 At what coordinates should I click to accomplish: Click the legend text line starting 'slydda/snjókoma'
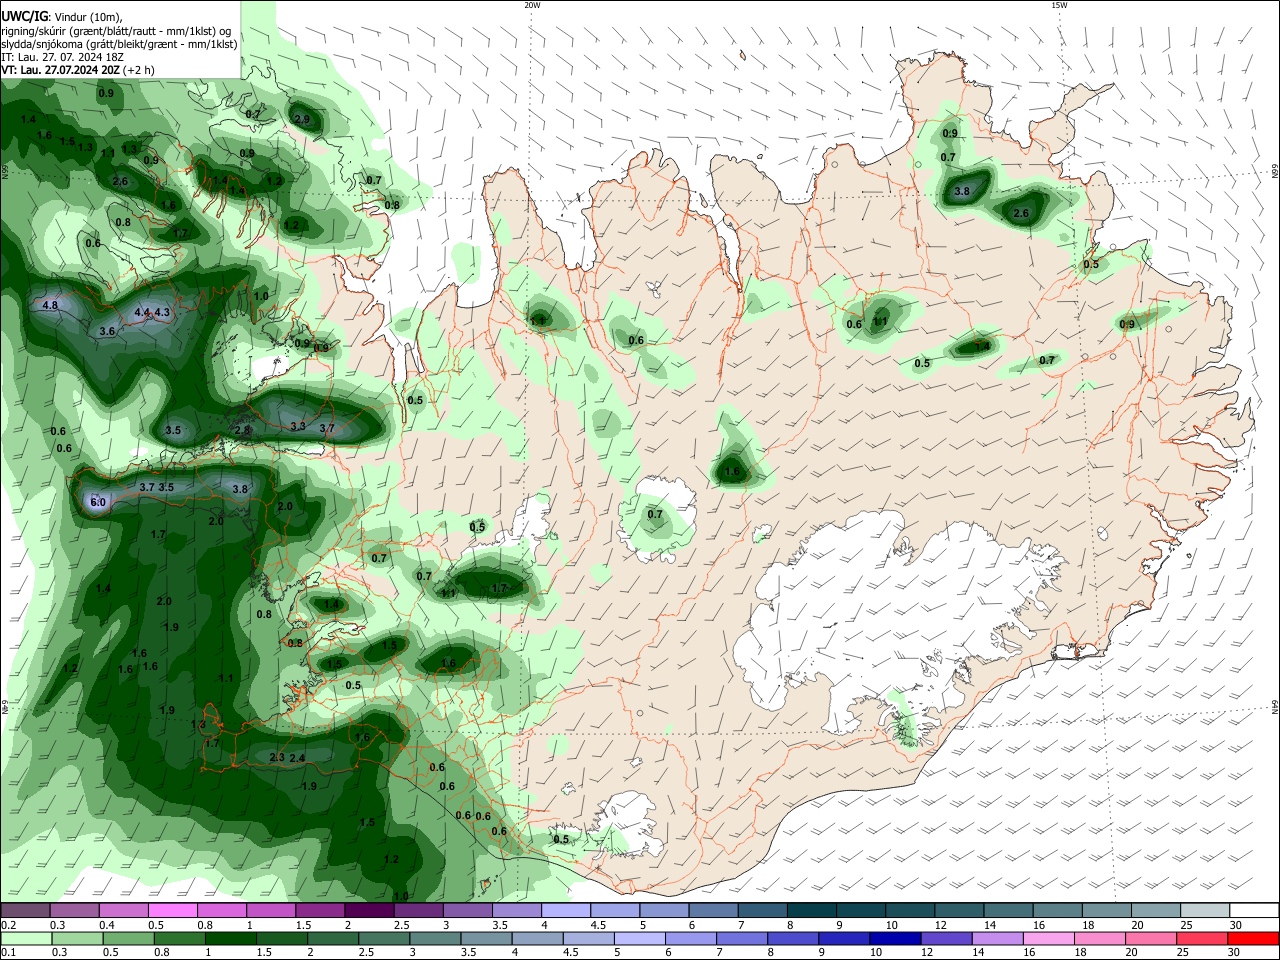coord(119,44)
